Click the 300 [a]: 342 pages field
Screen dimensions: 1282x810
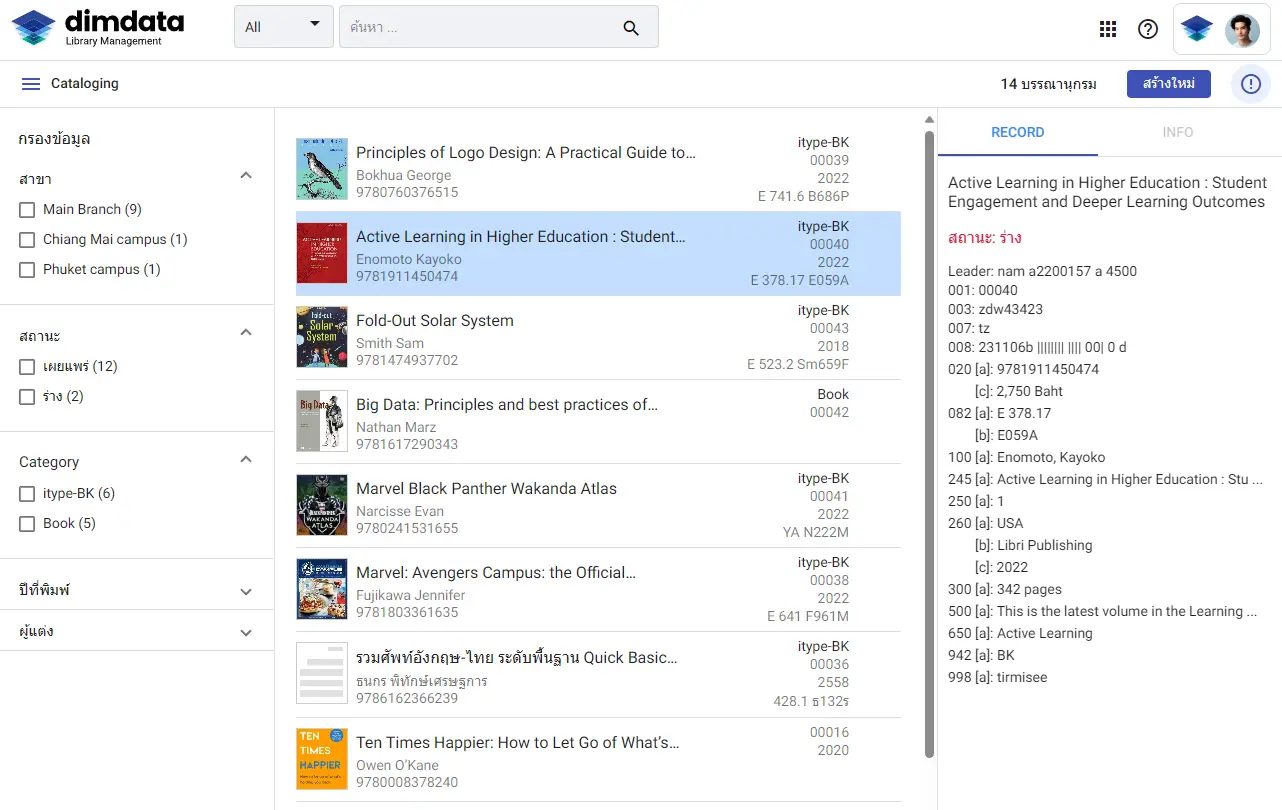pos(1005,589)
